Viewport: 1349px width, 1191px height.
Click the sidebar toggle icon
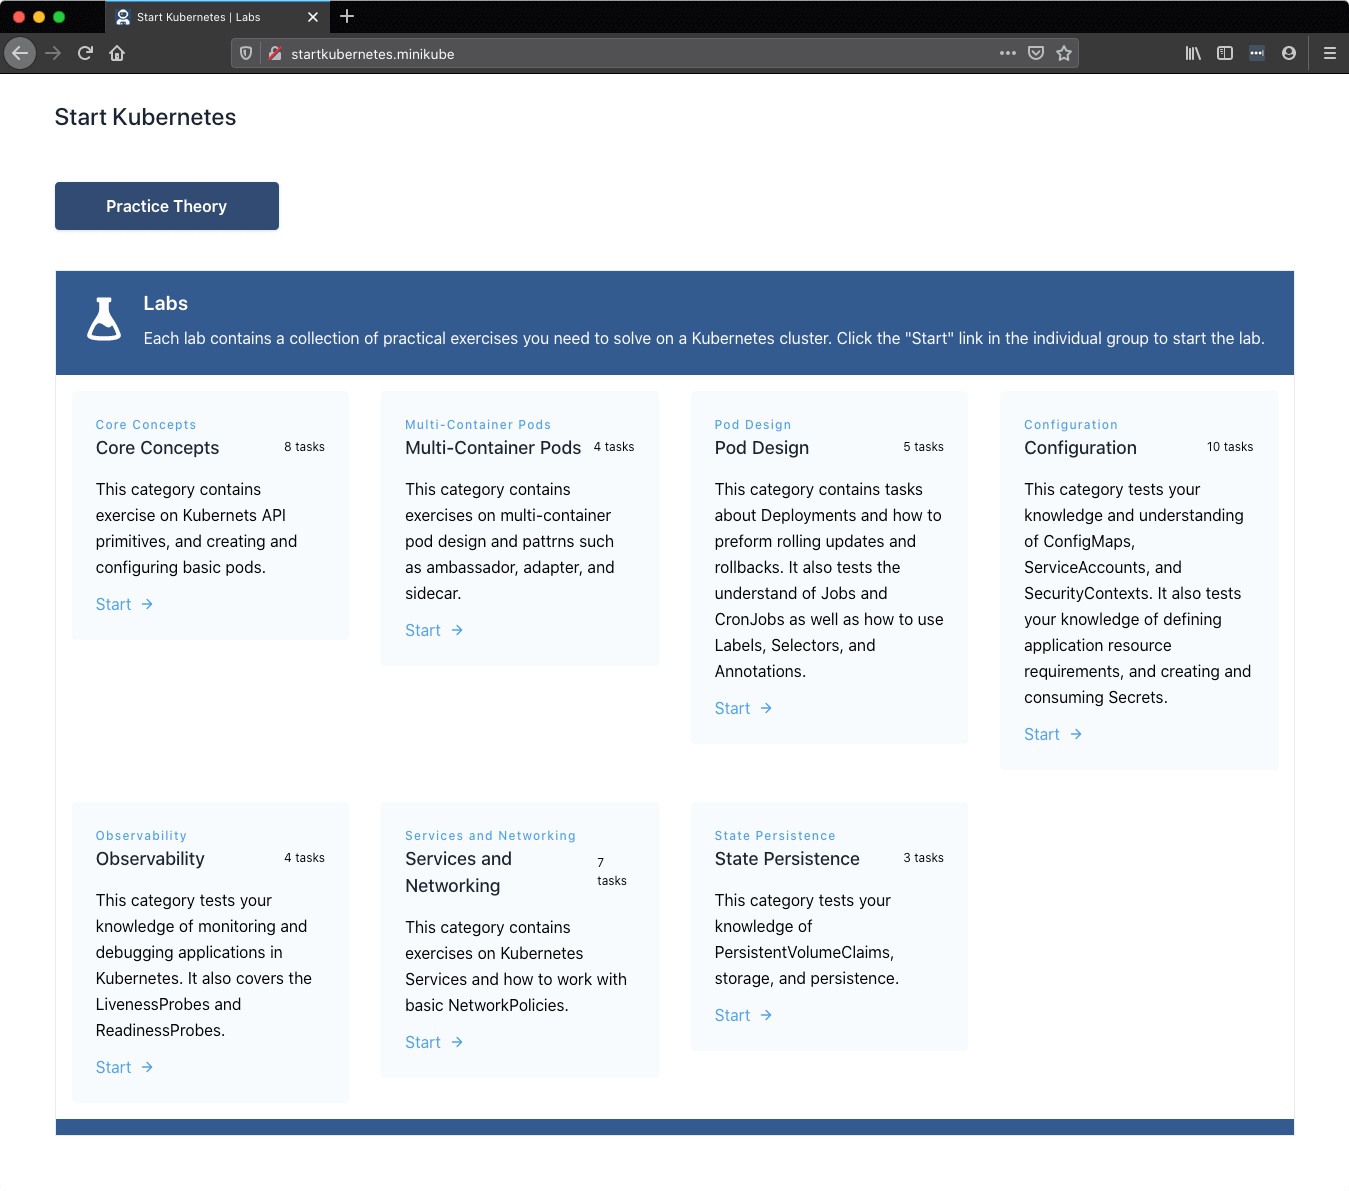coord(1224,53)
